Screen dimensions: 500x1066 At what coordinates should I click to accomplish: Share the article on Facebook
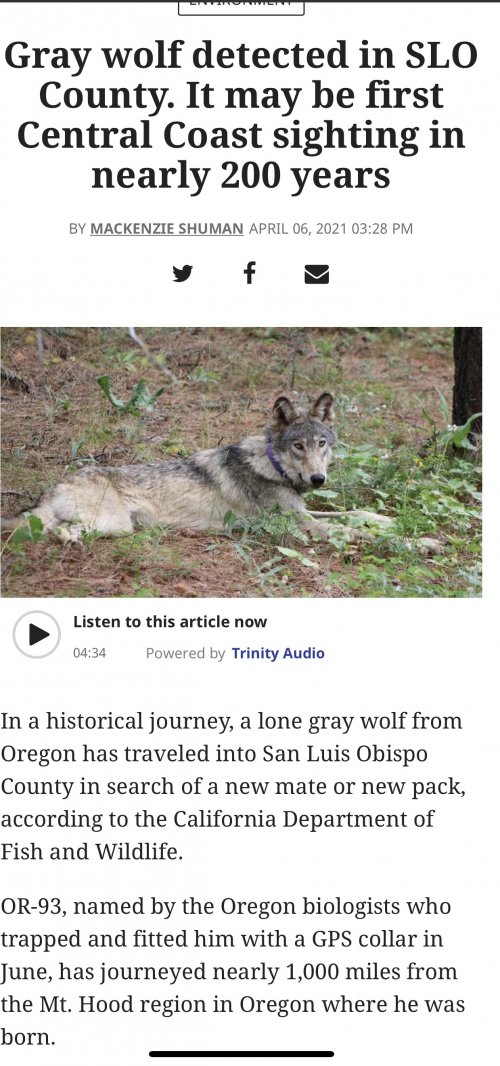pyautogui.click(x=250, y=273)
